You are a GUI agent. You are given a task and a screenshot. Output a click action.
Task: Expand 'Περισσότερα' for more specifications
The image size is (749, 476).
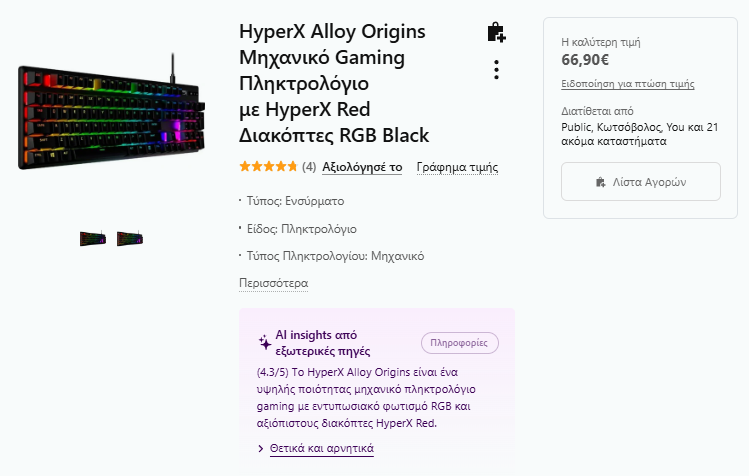pos(273,283)
